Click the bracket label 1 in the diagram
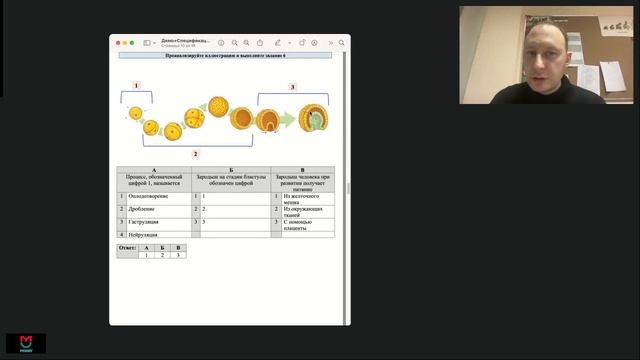The height and width of the screenshot is (360, 640). click(x=136, y=85)
